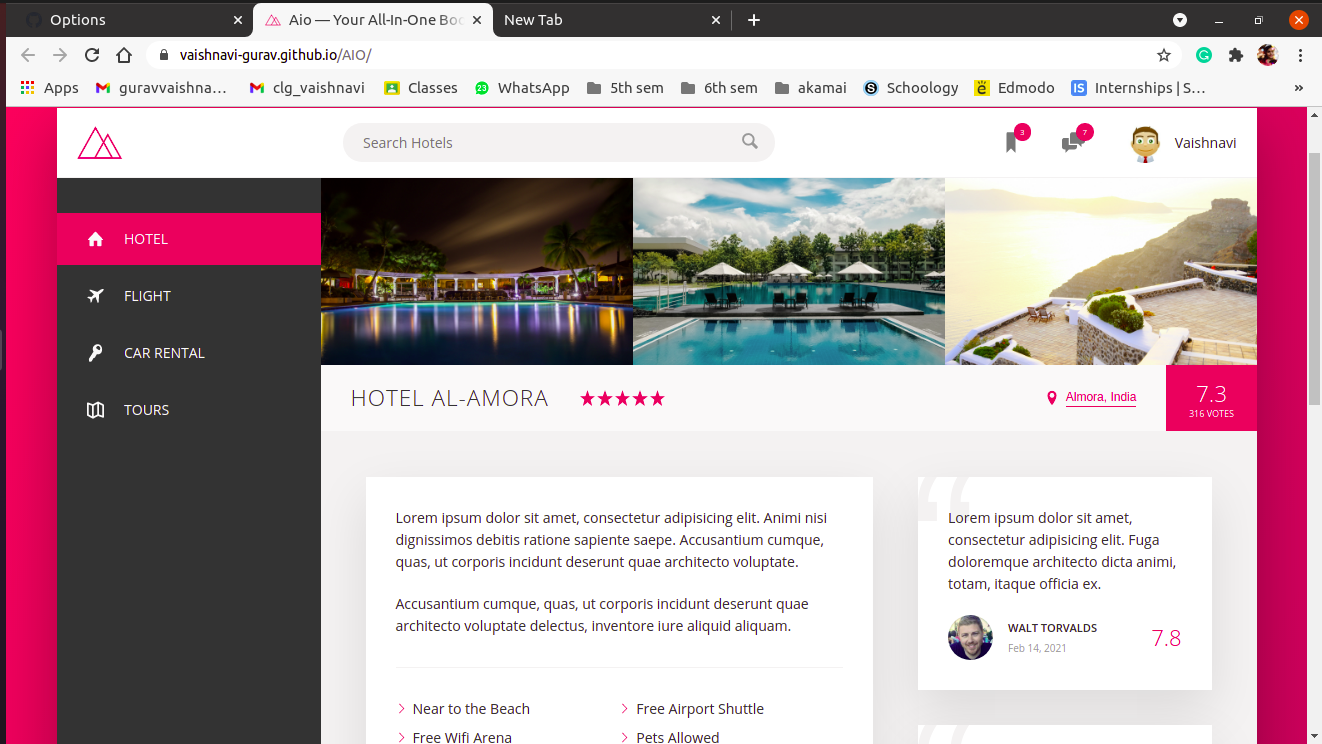Open the browser profile avatar menu
This screenshot has width=1322, height=744.
point(1267,55)
